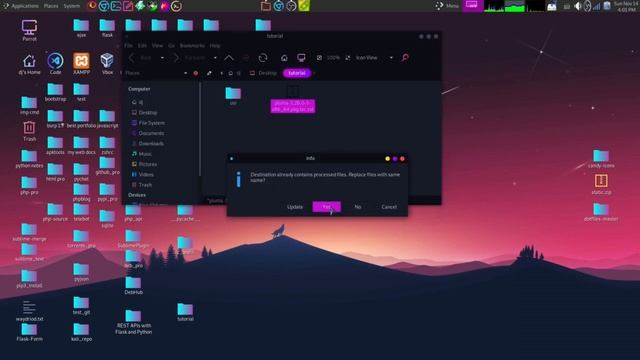Image resolution: width=640 pixels, height=360 pixels.
Task: Choose Update in the Info dialog
Action: [x=295, y=207]
